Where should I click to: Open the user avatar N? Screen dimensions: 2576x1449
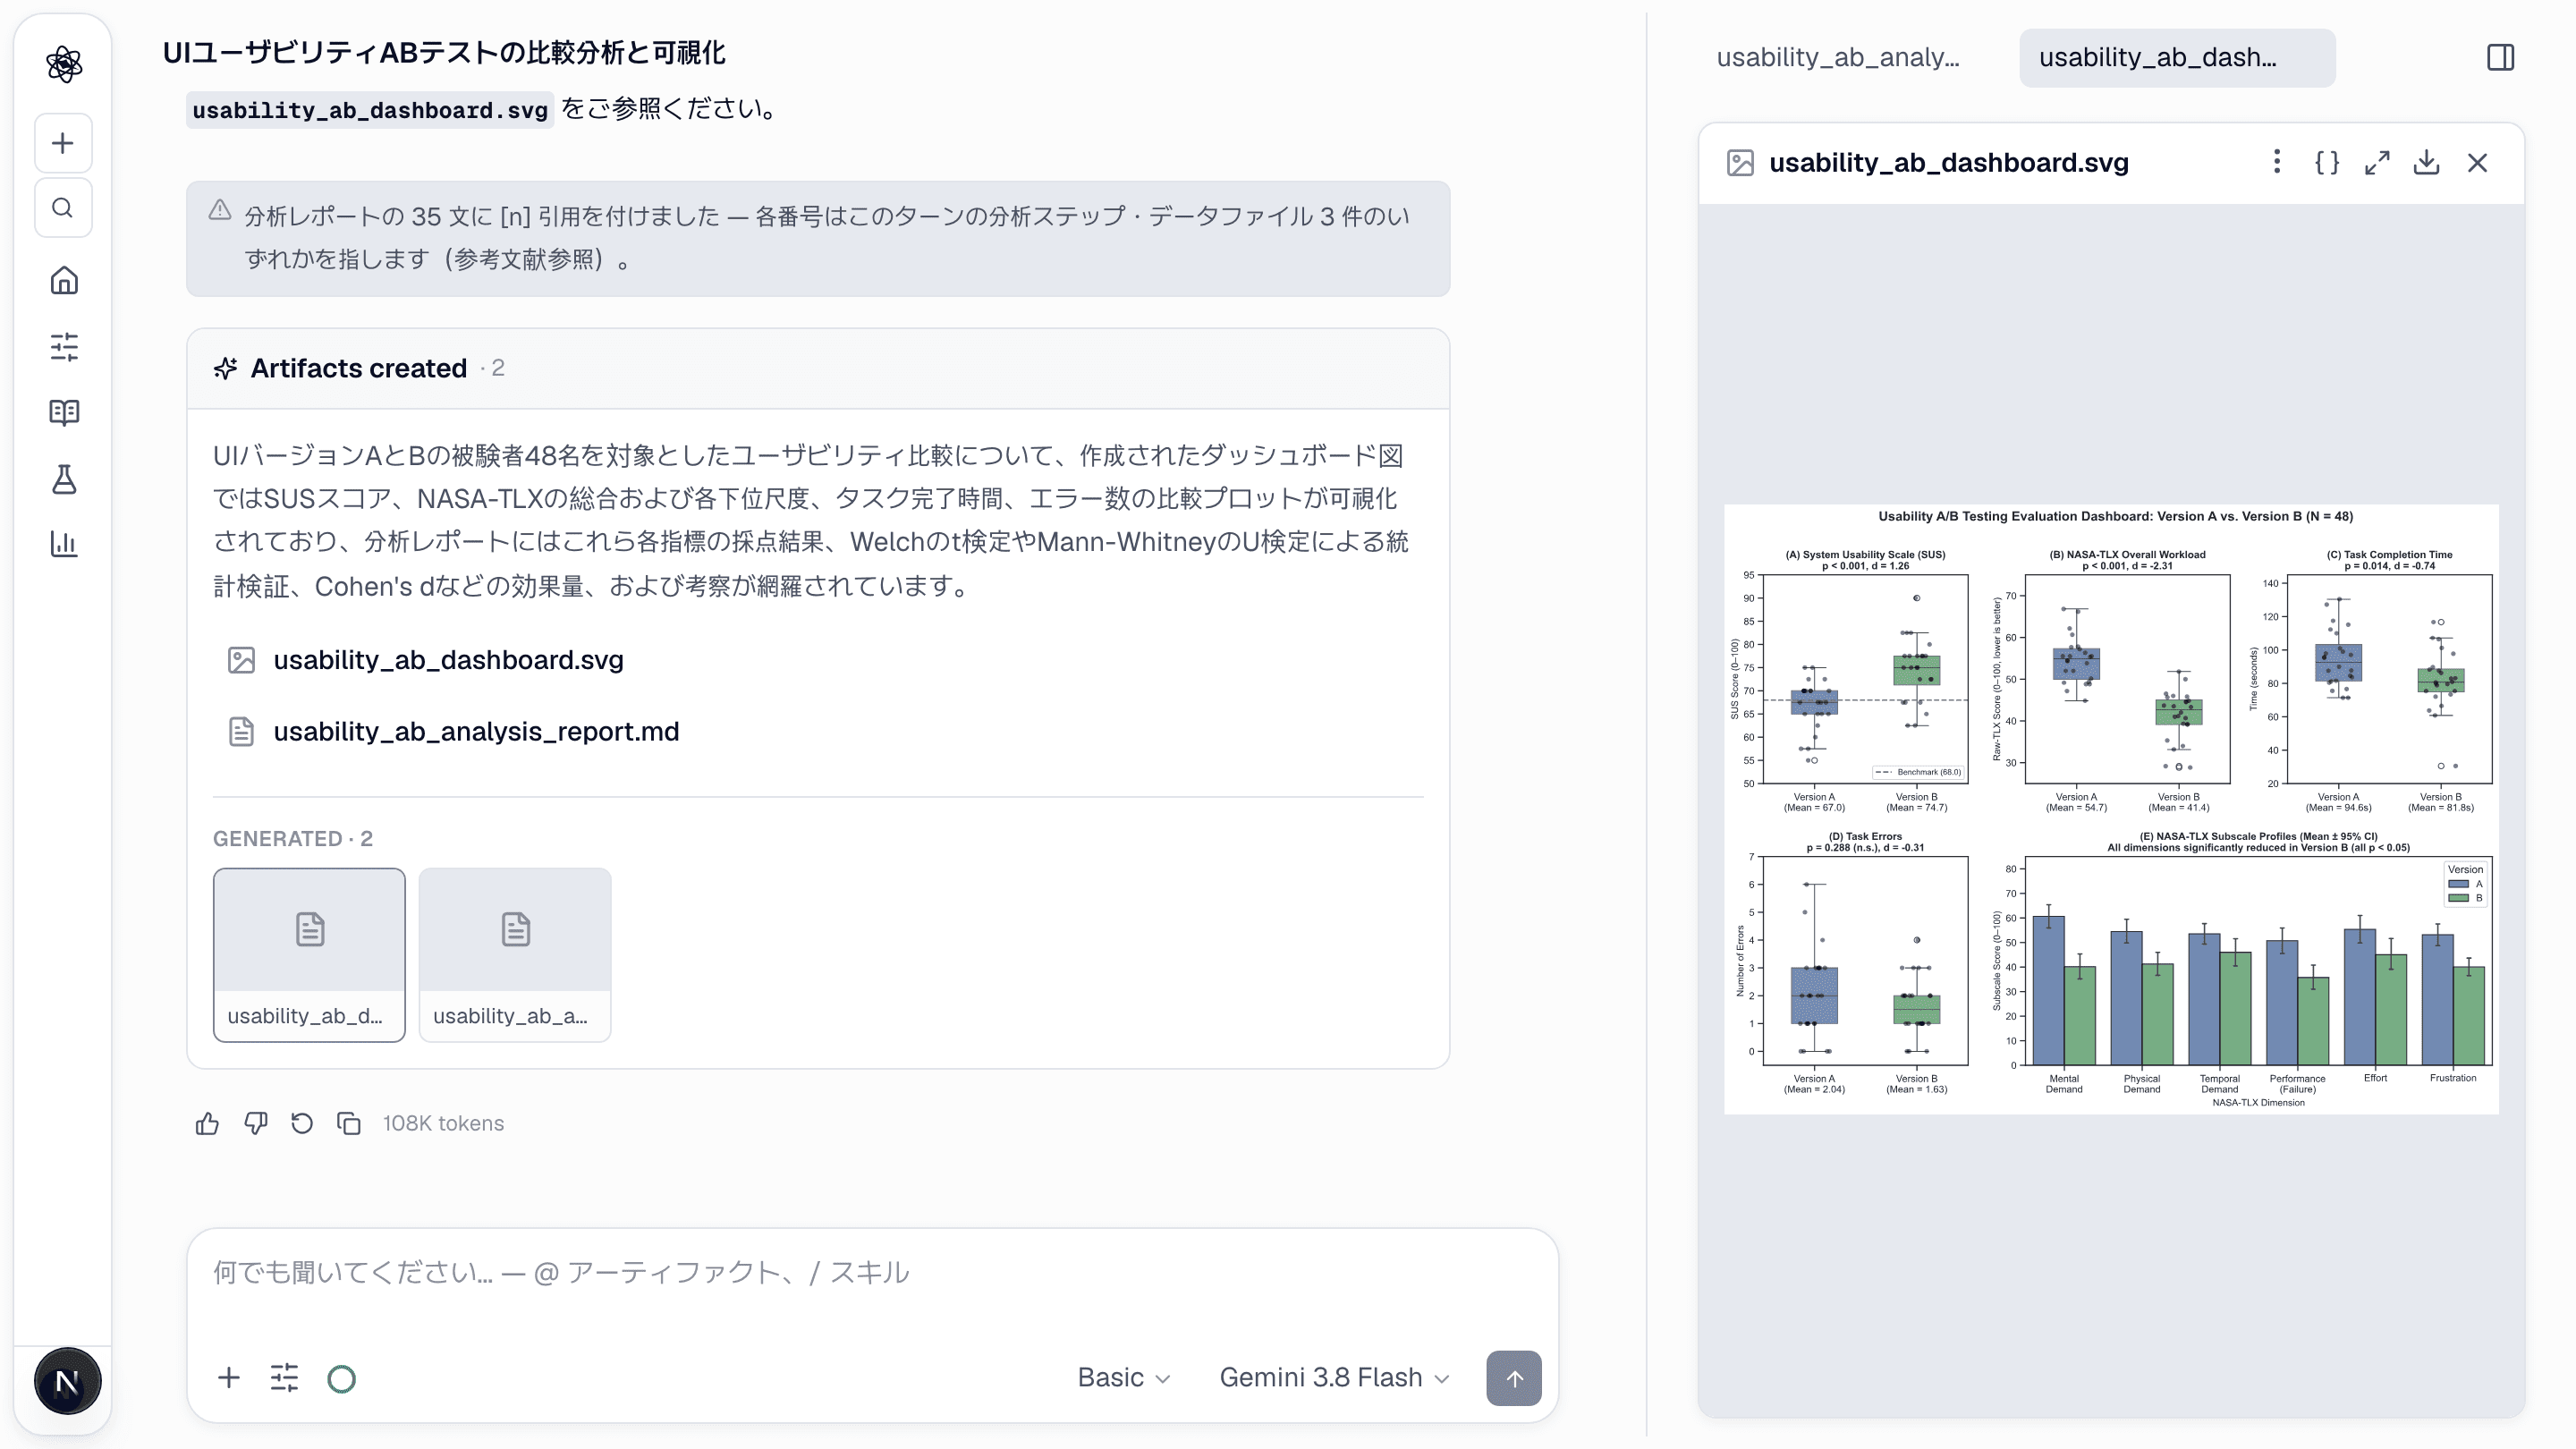point(67,1382)
